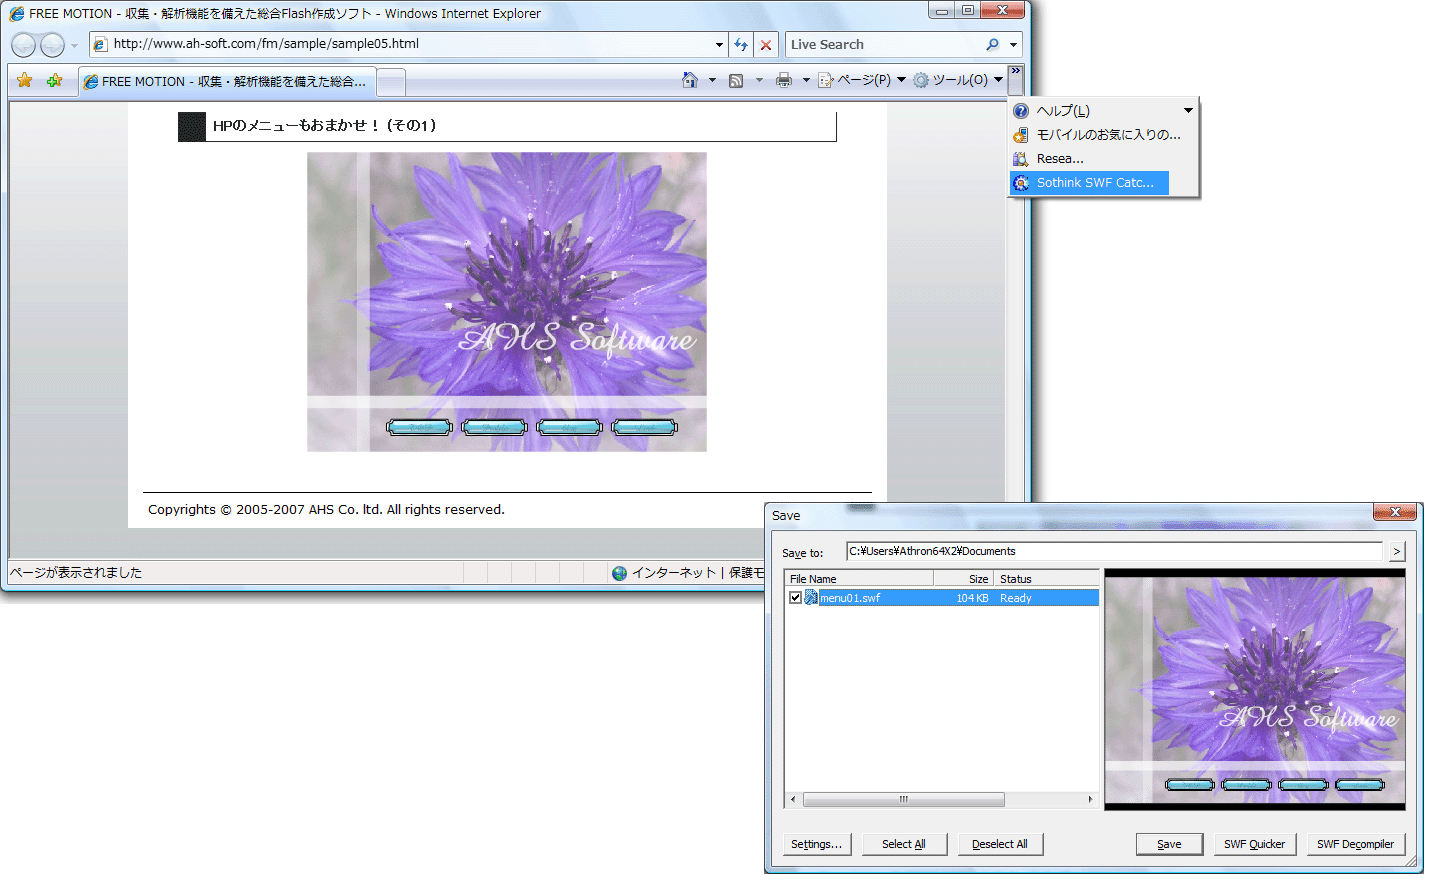Toggle the menu01.swf checkbox

[x=795, y=598]
